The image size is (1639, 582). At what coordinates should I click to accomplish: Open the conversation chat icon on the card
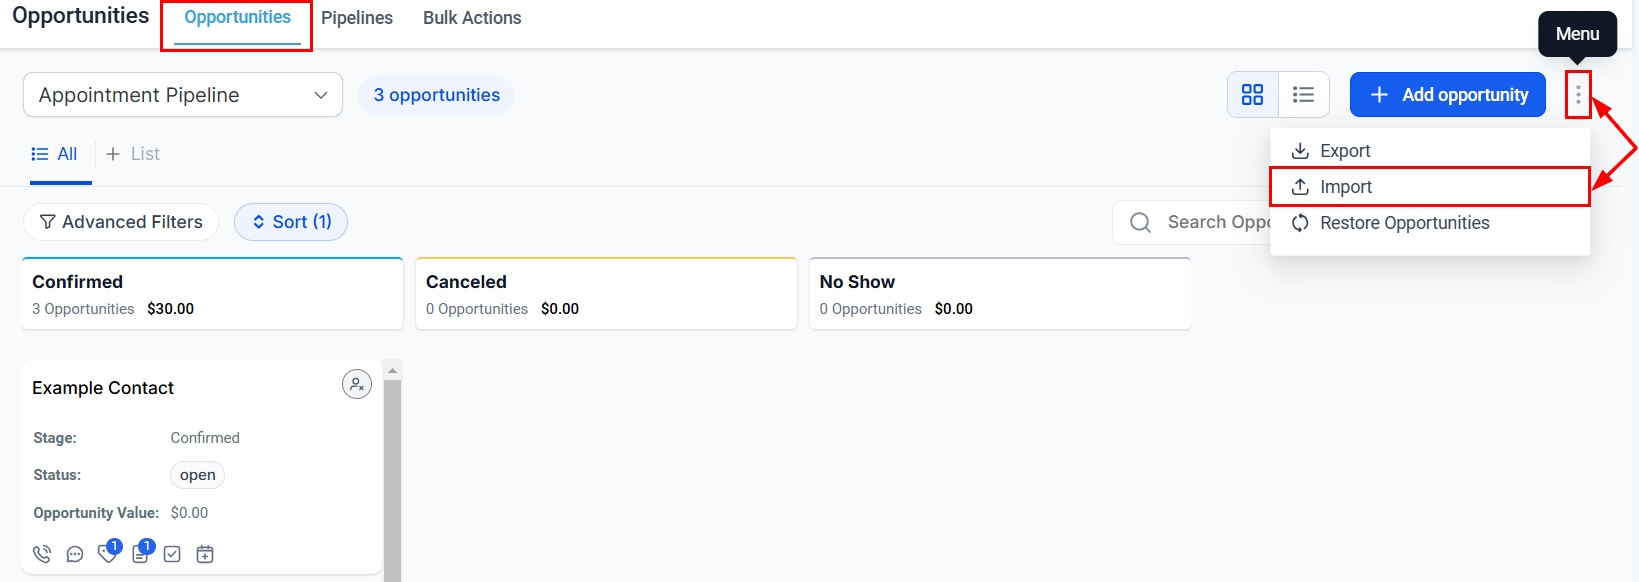(75, 554)
